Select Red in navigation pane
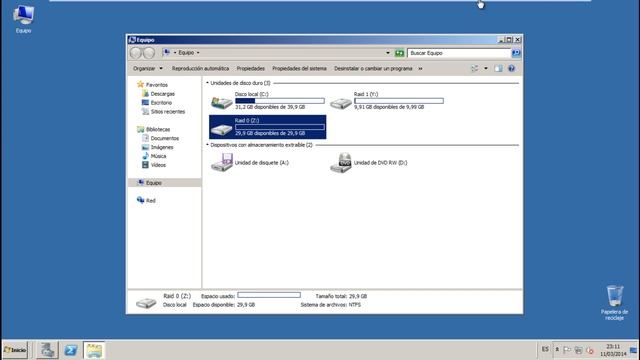640x360 pixels. coord(151,200)
